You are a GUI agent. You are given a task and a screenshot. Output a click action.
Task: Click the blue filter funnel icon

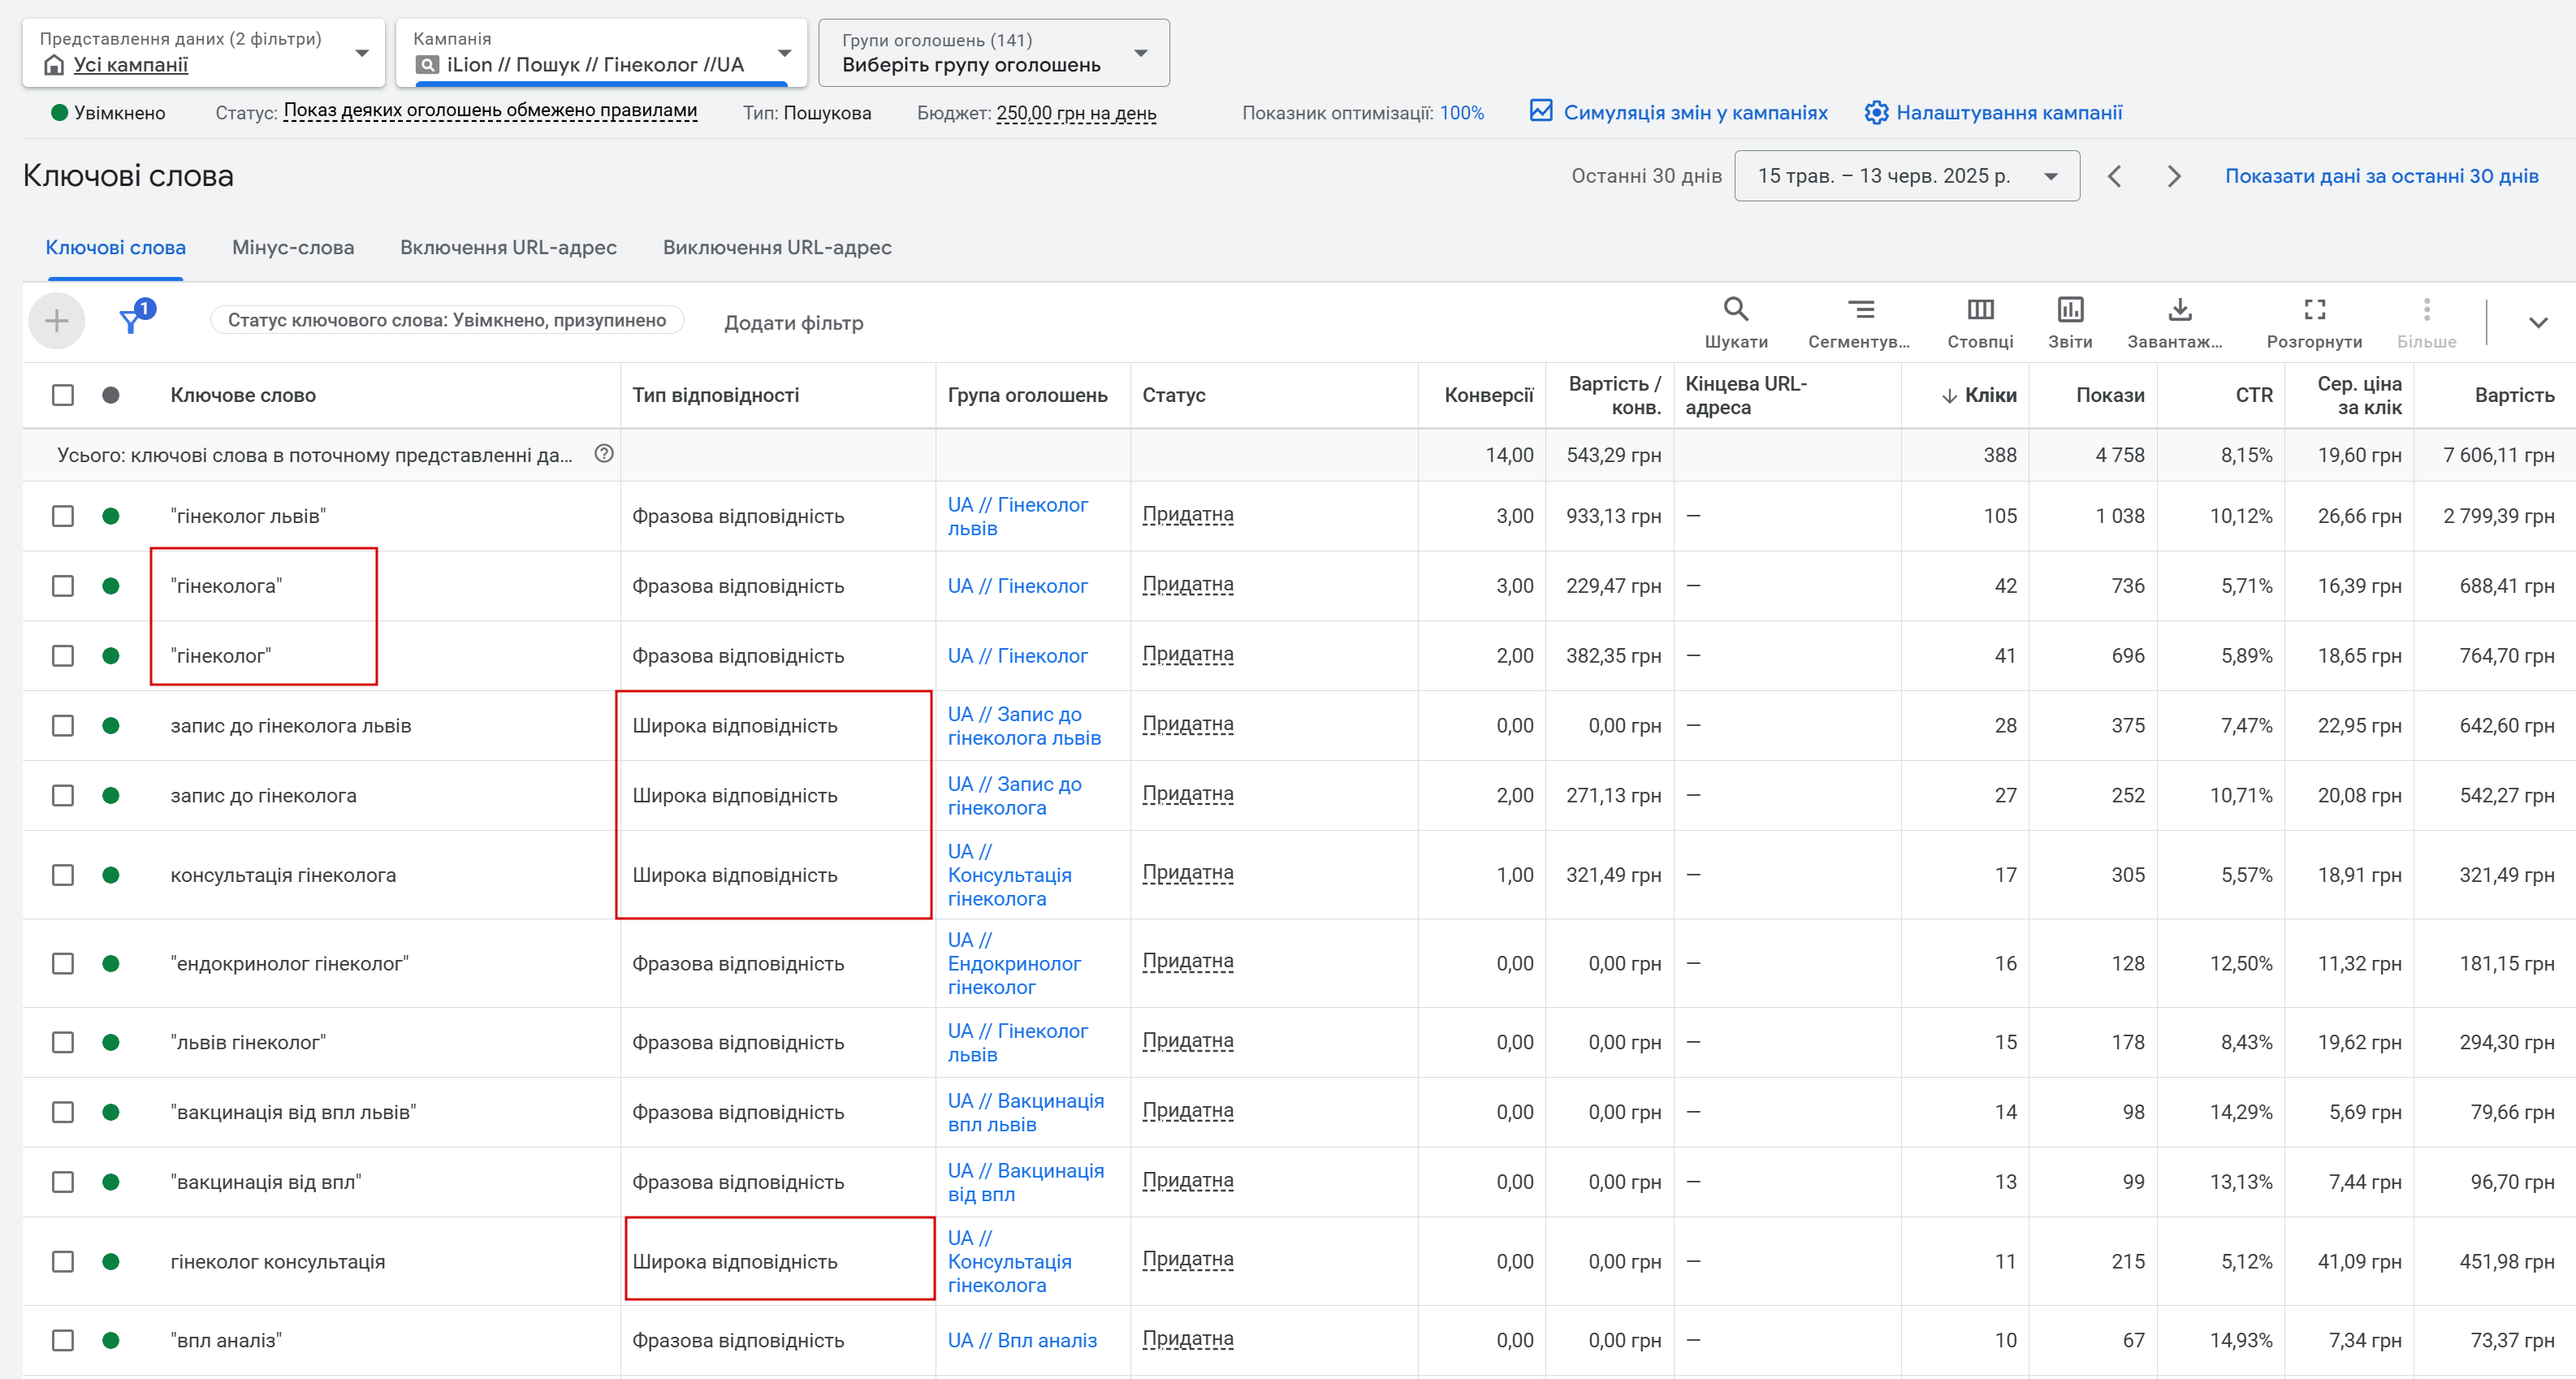(131, 321)
